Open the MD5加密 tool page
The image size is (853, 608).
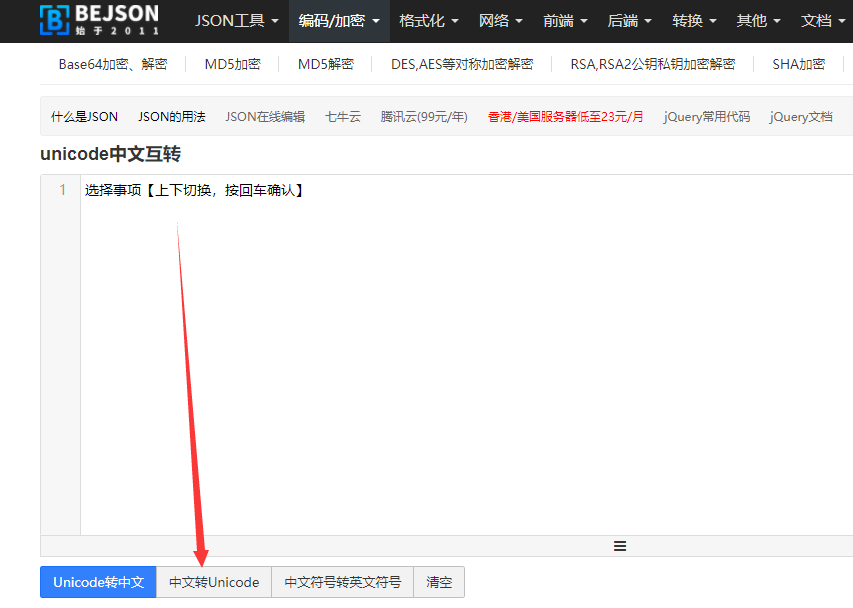[232, 63]
